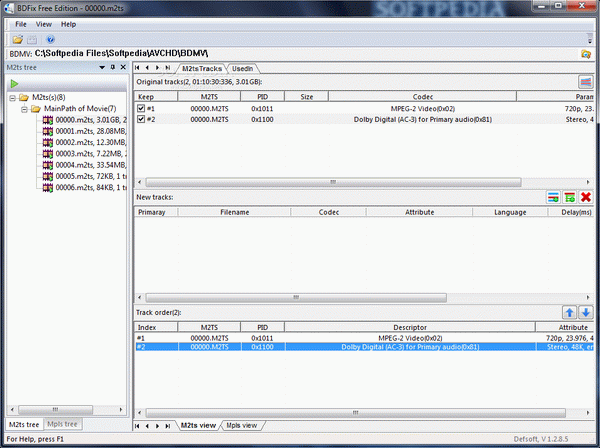This screenshot has height=448, width=600.
Task: Select the M2ts tree bottom tab
Action: (24, 424)
